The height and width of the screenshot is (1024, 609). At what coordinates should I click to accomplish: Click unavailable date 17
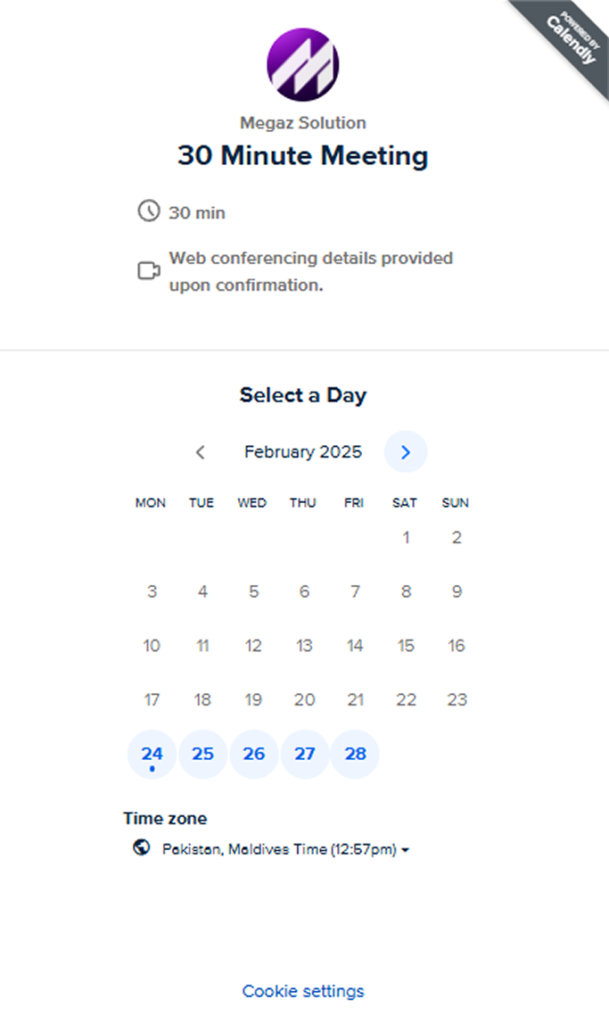pos(152,700)
